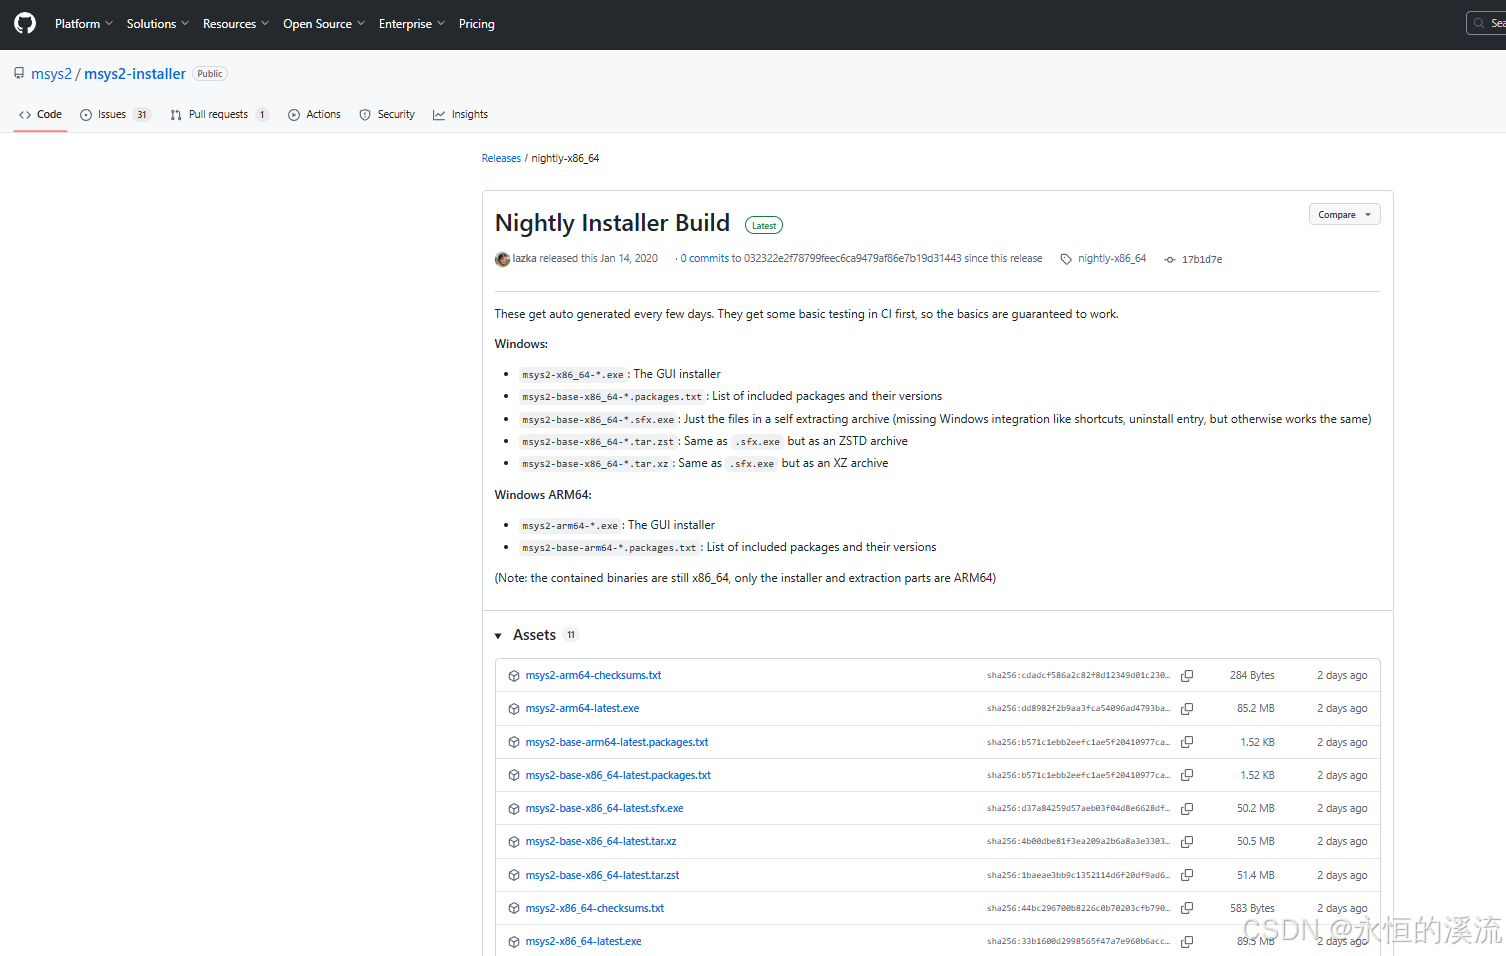Viewport: 1506px width, 956px height.
Task: Open the msys2 organization link
Action: 51,74
